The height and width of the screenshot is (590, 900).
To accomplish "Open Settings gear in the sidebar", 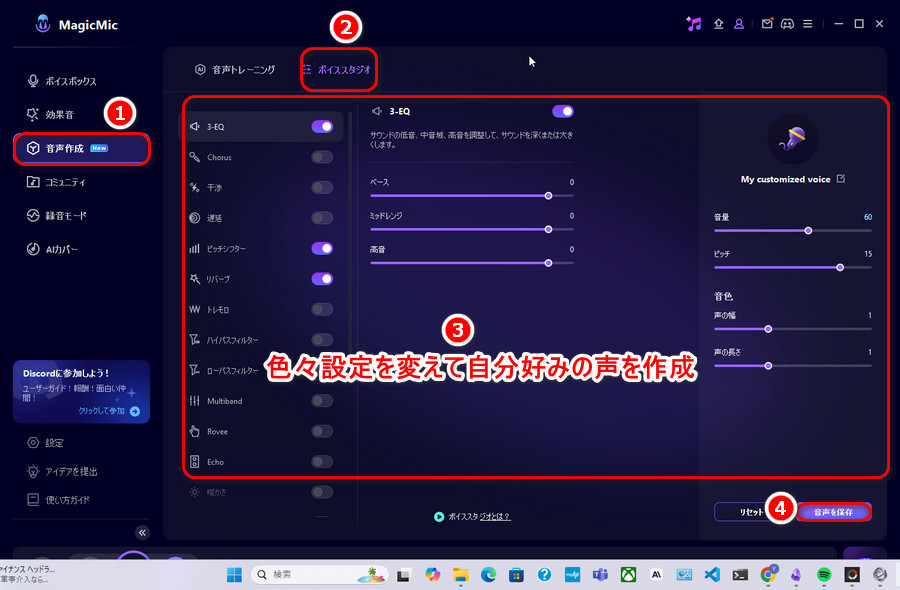I will [34, 442].
